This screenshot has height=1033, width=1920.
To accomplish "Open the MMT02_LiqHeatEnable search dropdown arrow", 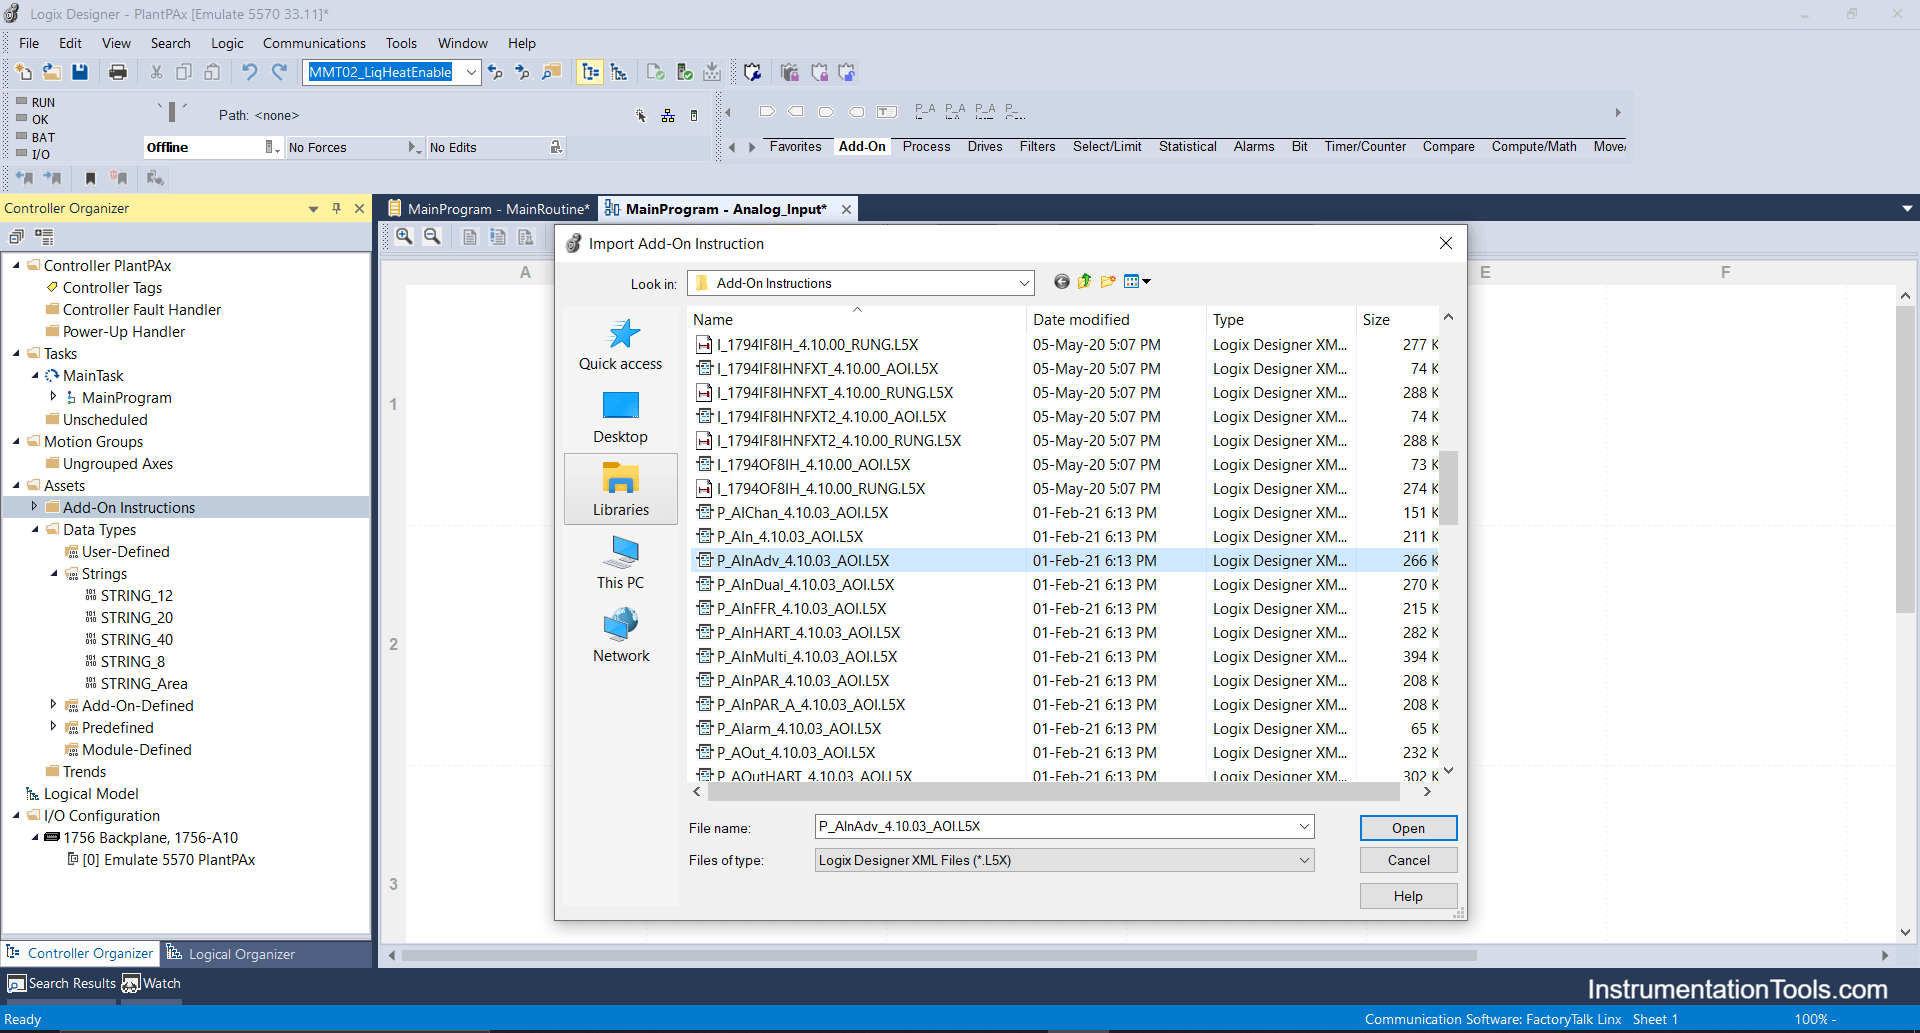I will click(x=471, y=72).
